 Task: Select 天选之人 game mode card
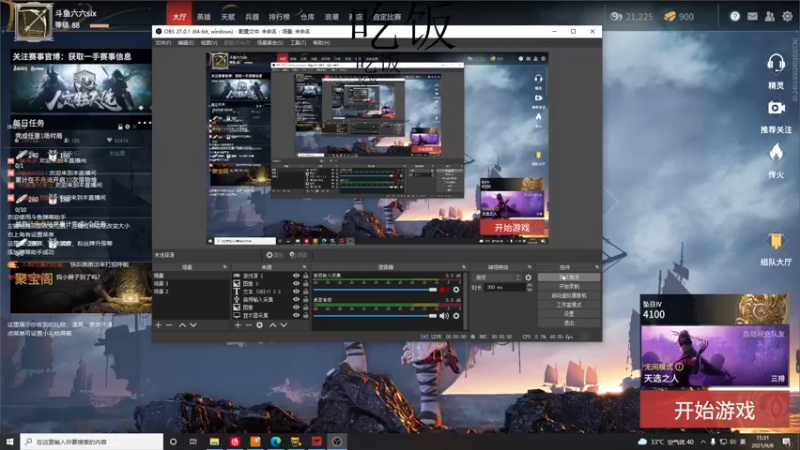point(715,356)
